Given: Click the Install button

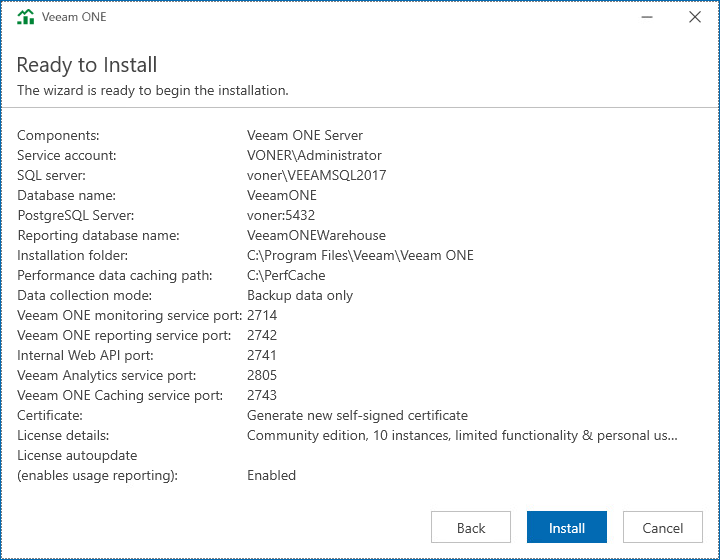Looking at the screenshot, I should [x=567, y=527].
